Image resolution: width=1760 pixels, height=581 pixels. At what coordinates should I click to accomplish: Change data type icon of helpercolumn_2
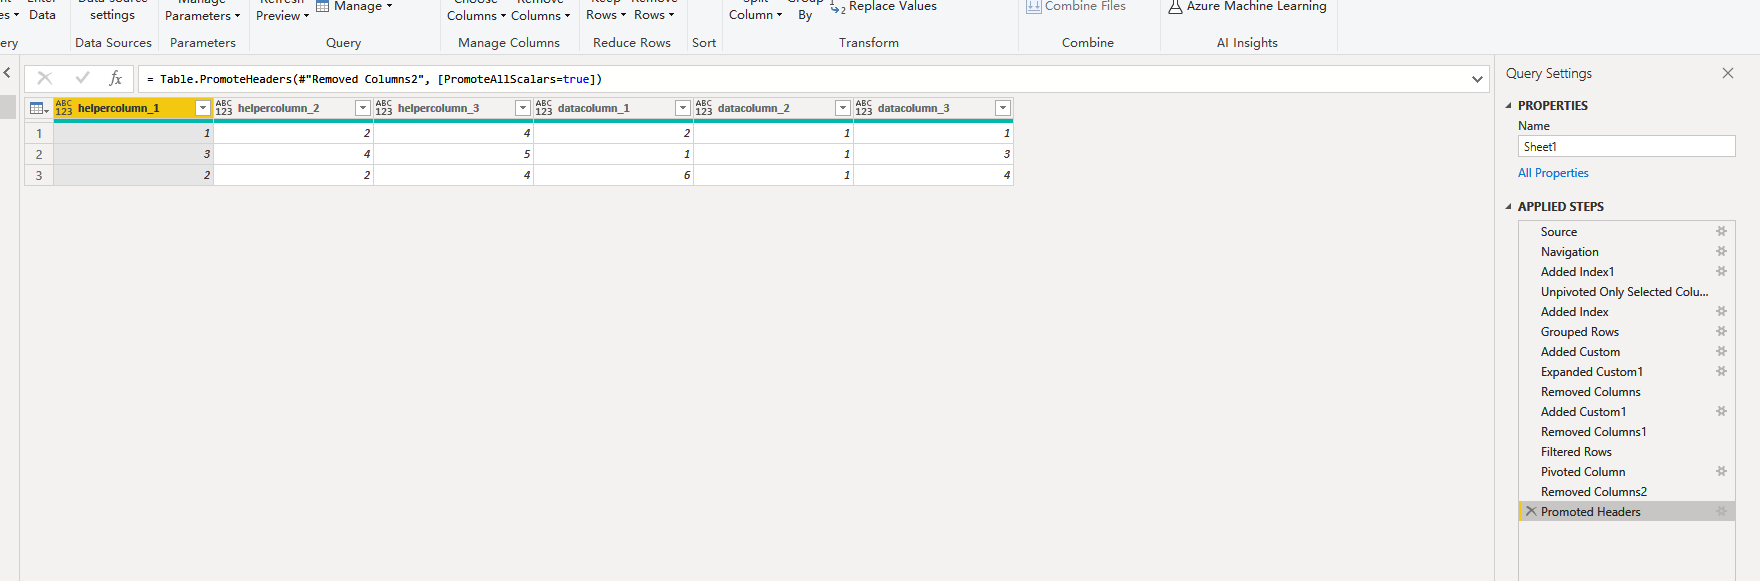pos(224,108)
